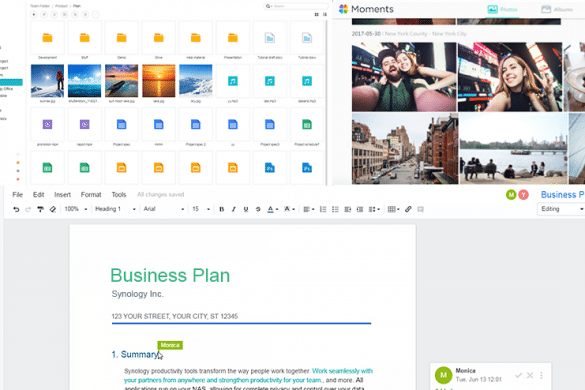This screenshot has width=585, height=390.
Task: Open the mountain climber image thumbnail
Action: click(47, 81)
